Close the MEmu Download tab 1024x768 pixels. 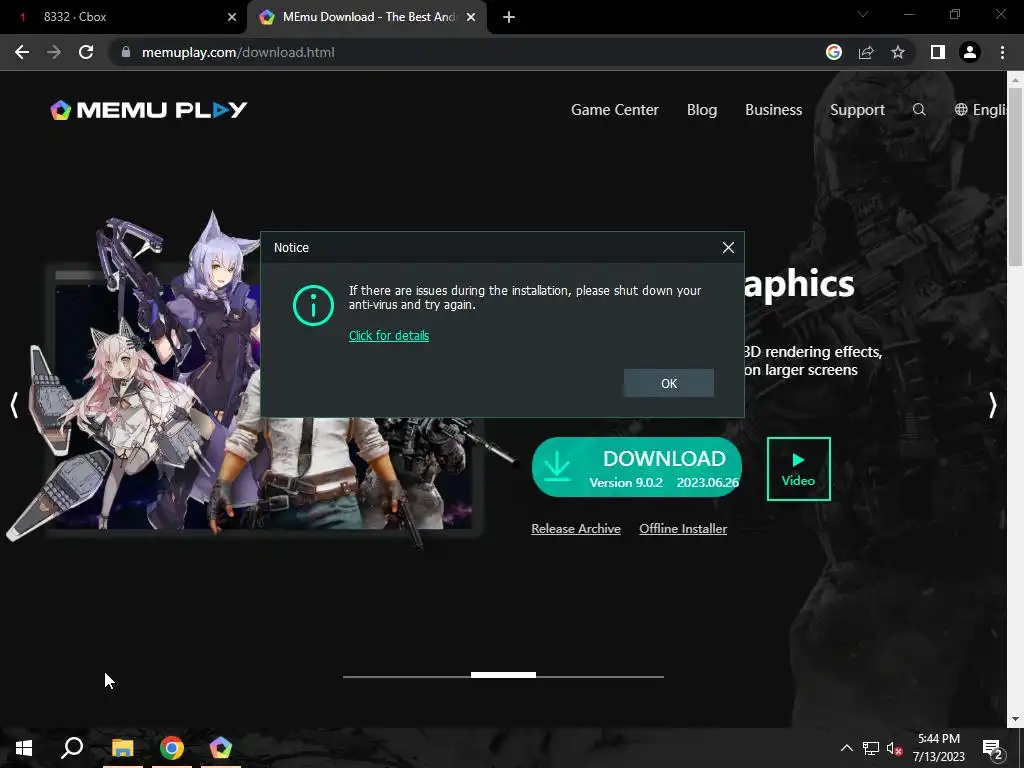471,17
